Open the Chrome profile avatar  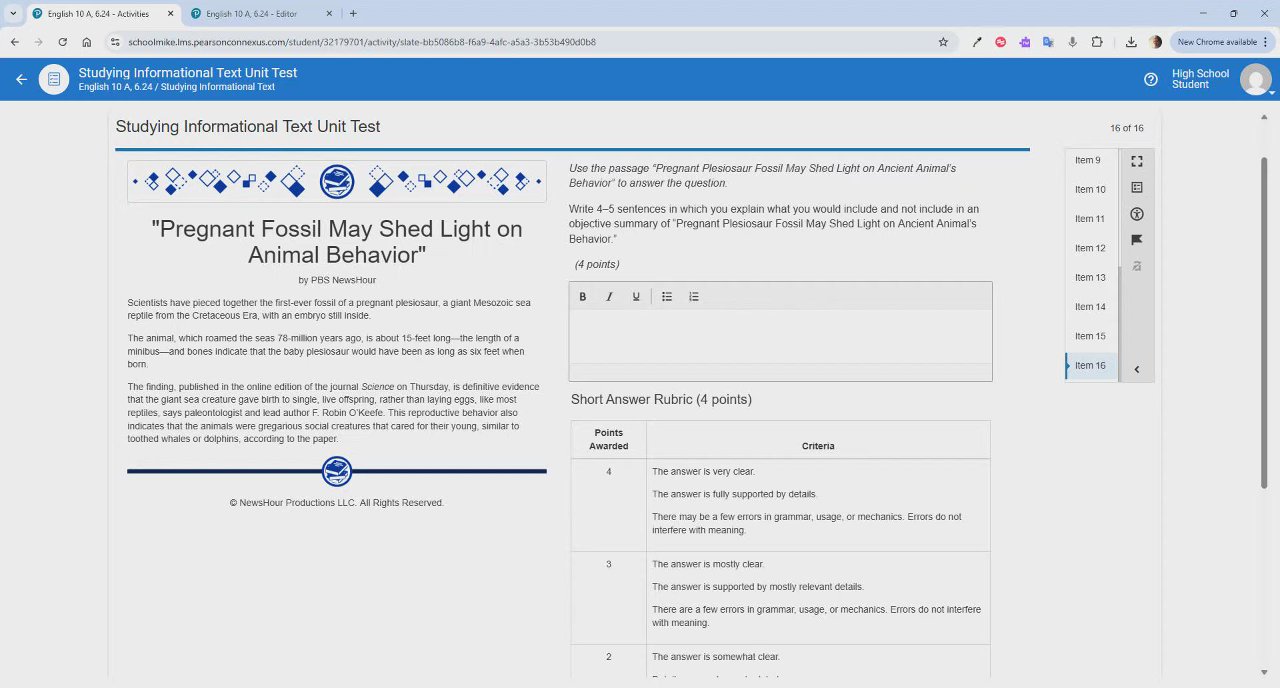[1155, 42]
